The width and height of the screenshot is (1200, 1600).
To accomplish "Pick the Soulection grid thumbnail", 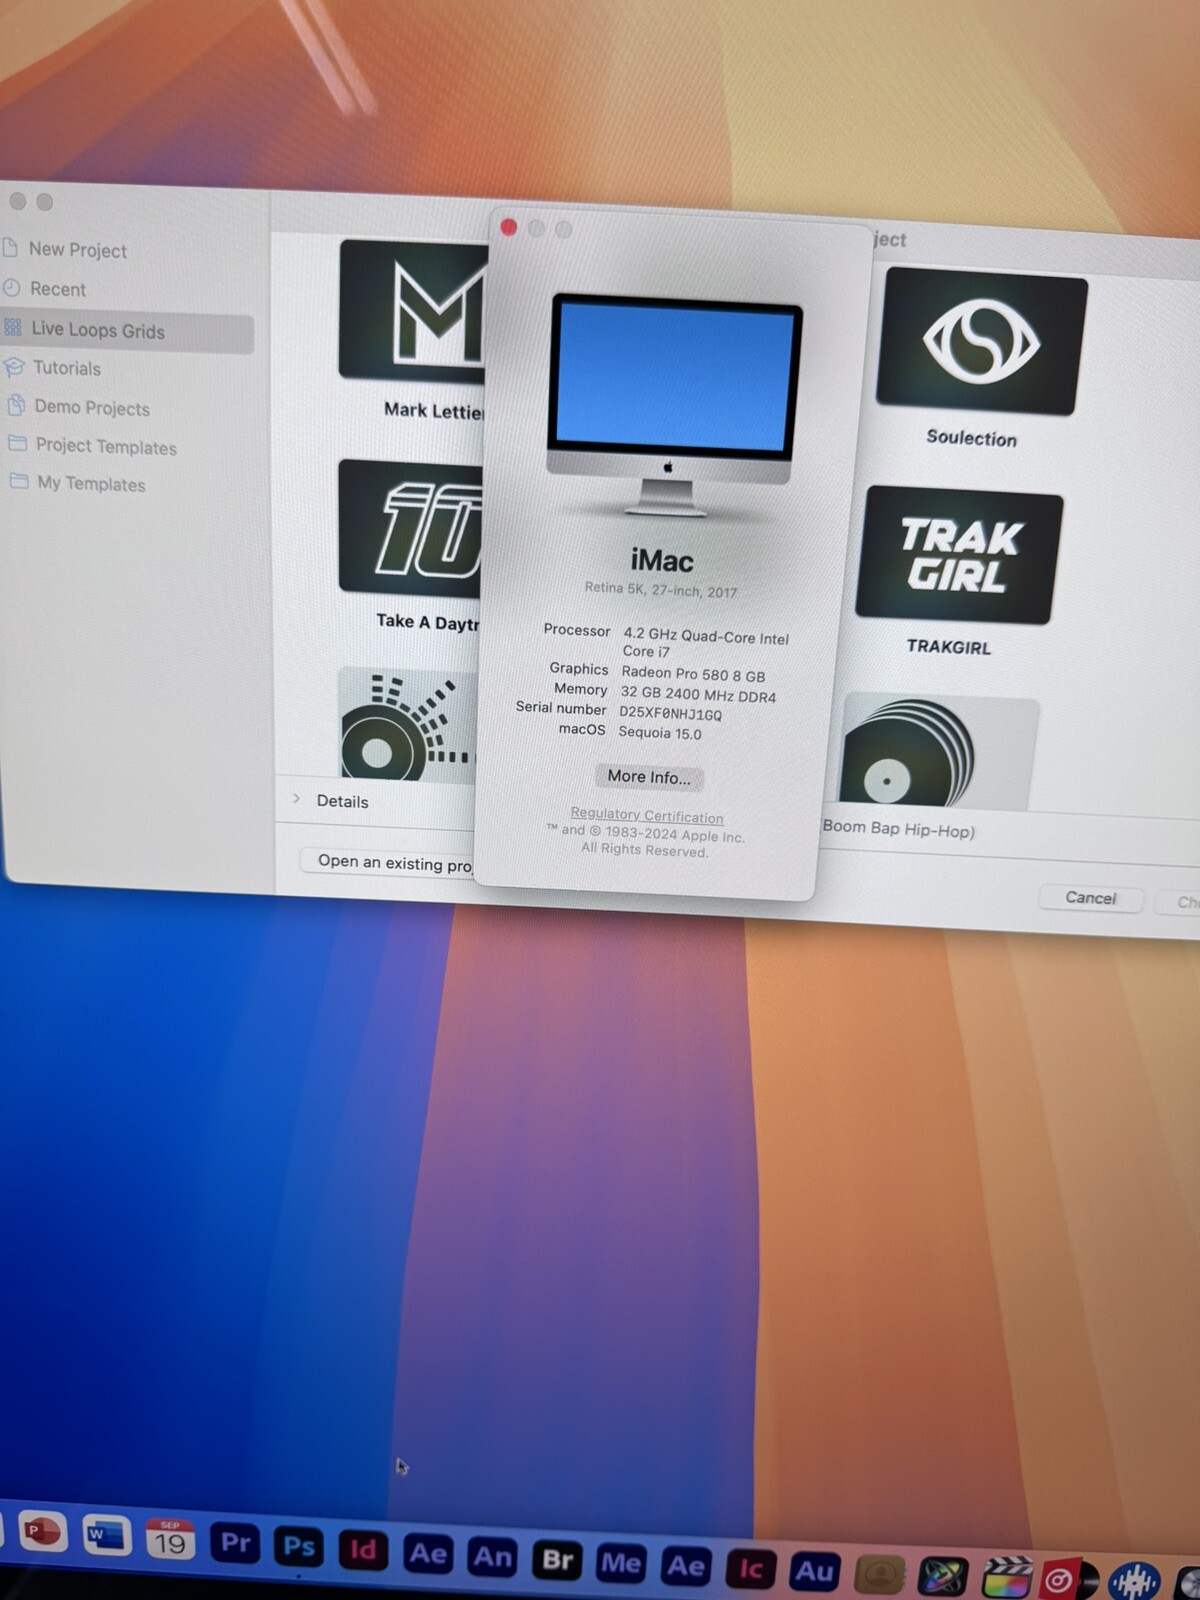I will 982,341.
